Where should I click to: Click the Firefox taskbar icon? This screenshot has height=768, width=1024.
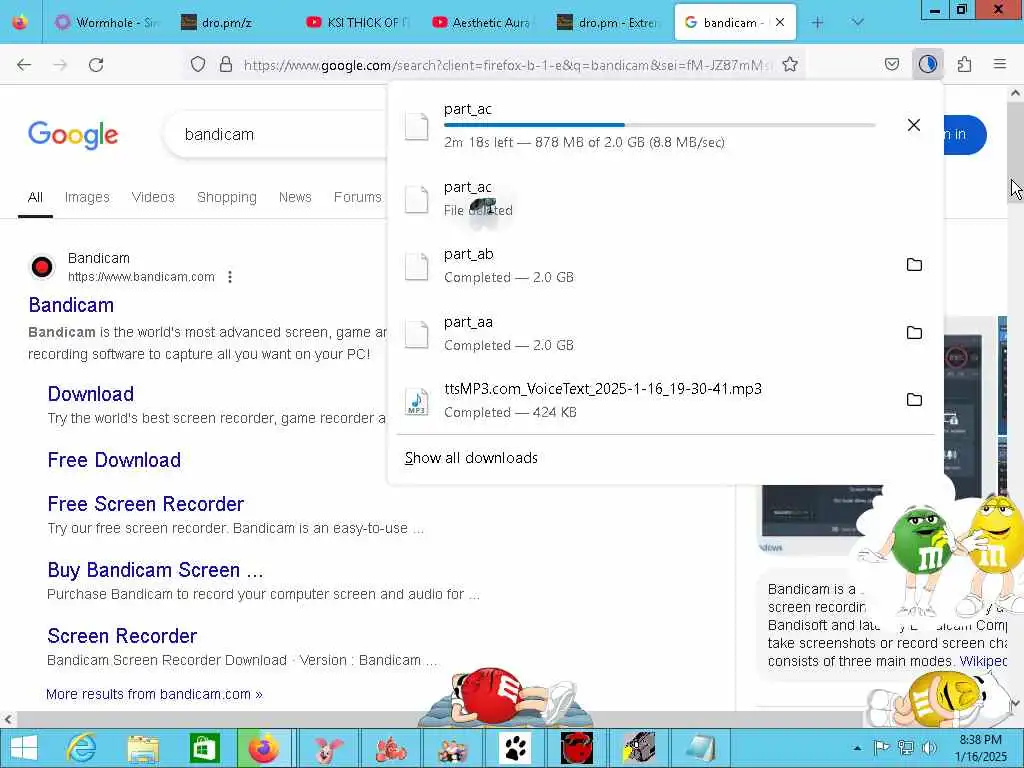click(x=264, y=748)
